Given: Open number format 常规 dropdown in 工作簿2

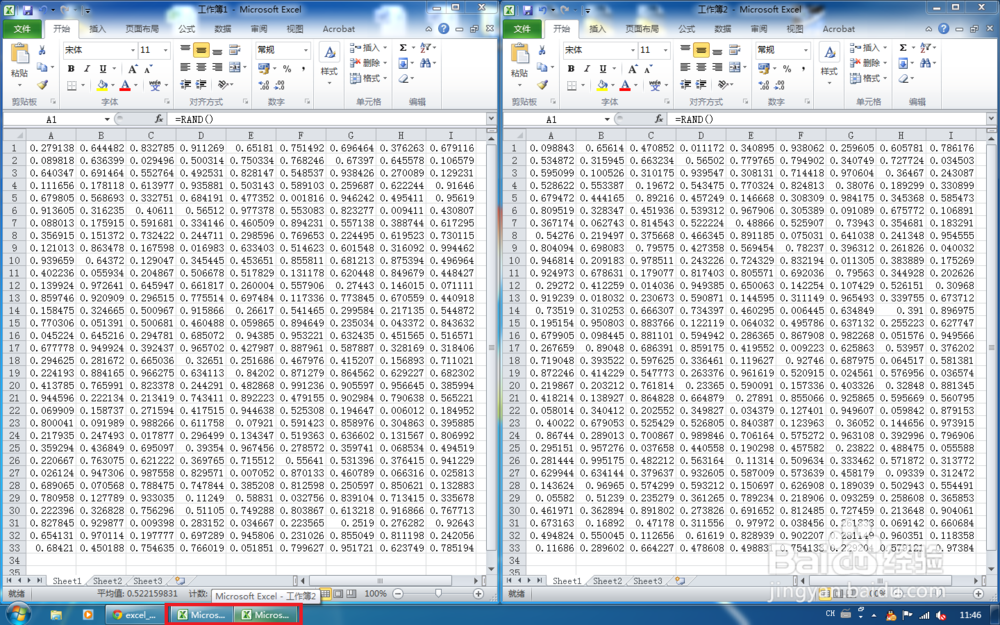Looking at the screenshot, I should click(805, 50).
